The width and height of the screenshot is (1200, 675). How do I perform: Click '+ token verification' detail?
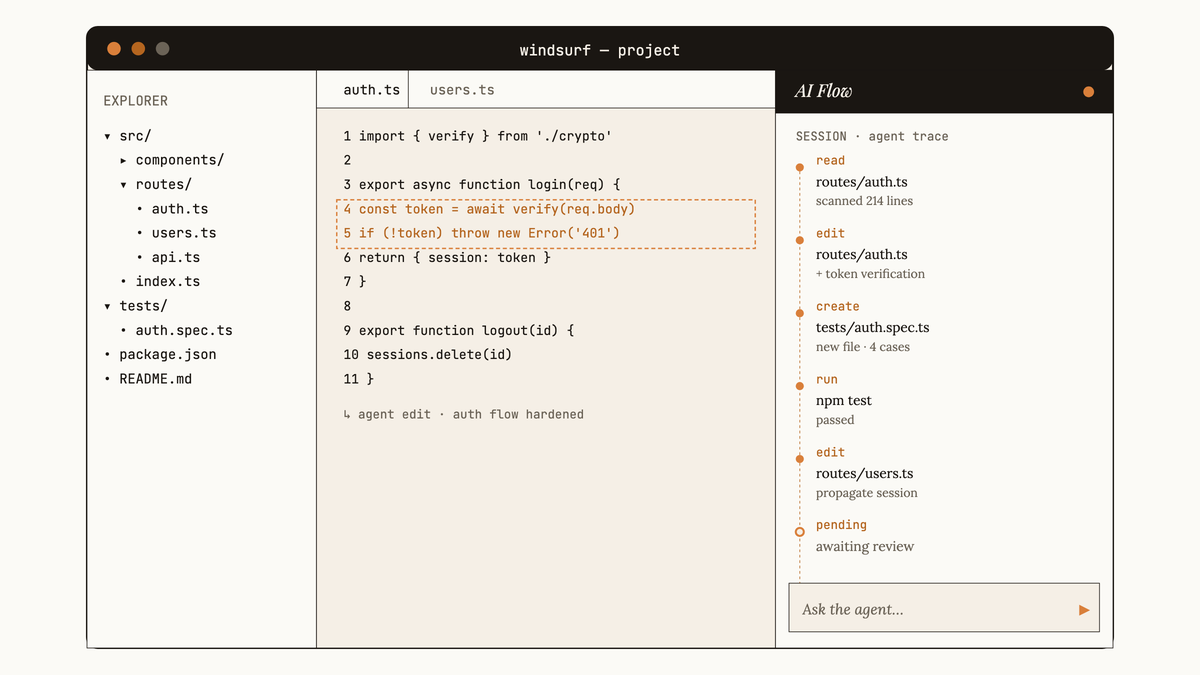click(870, 274)
